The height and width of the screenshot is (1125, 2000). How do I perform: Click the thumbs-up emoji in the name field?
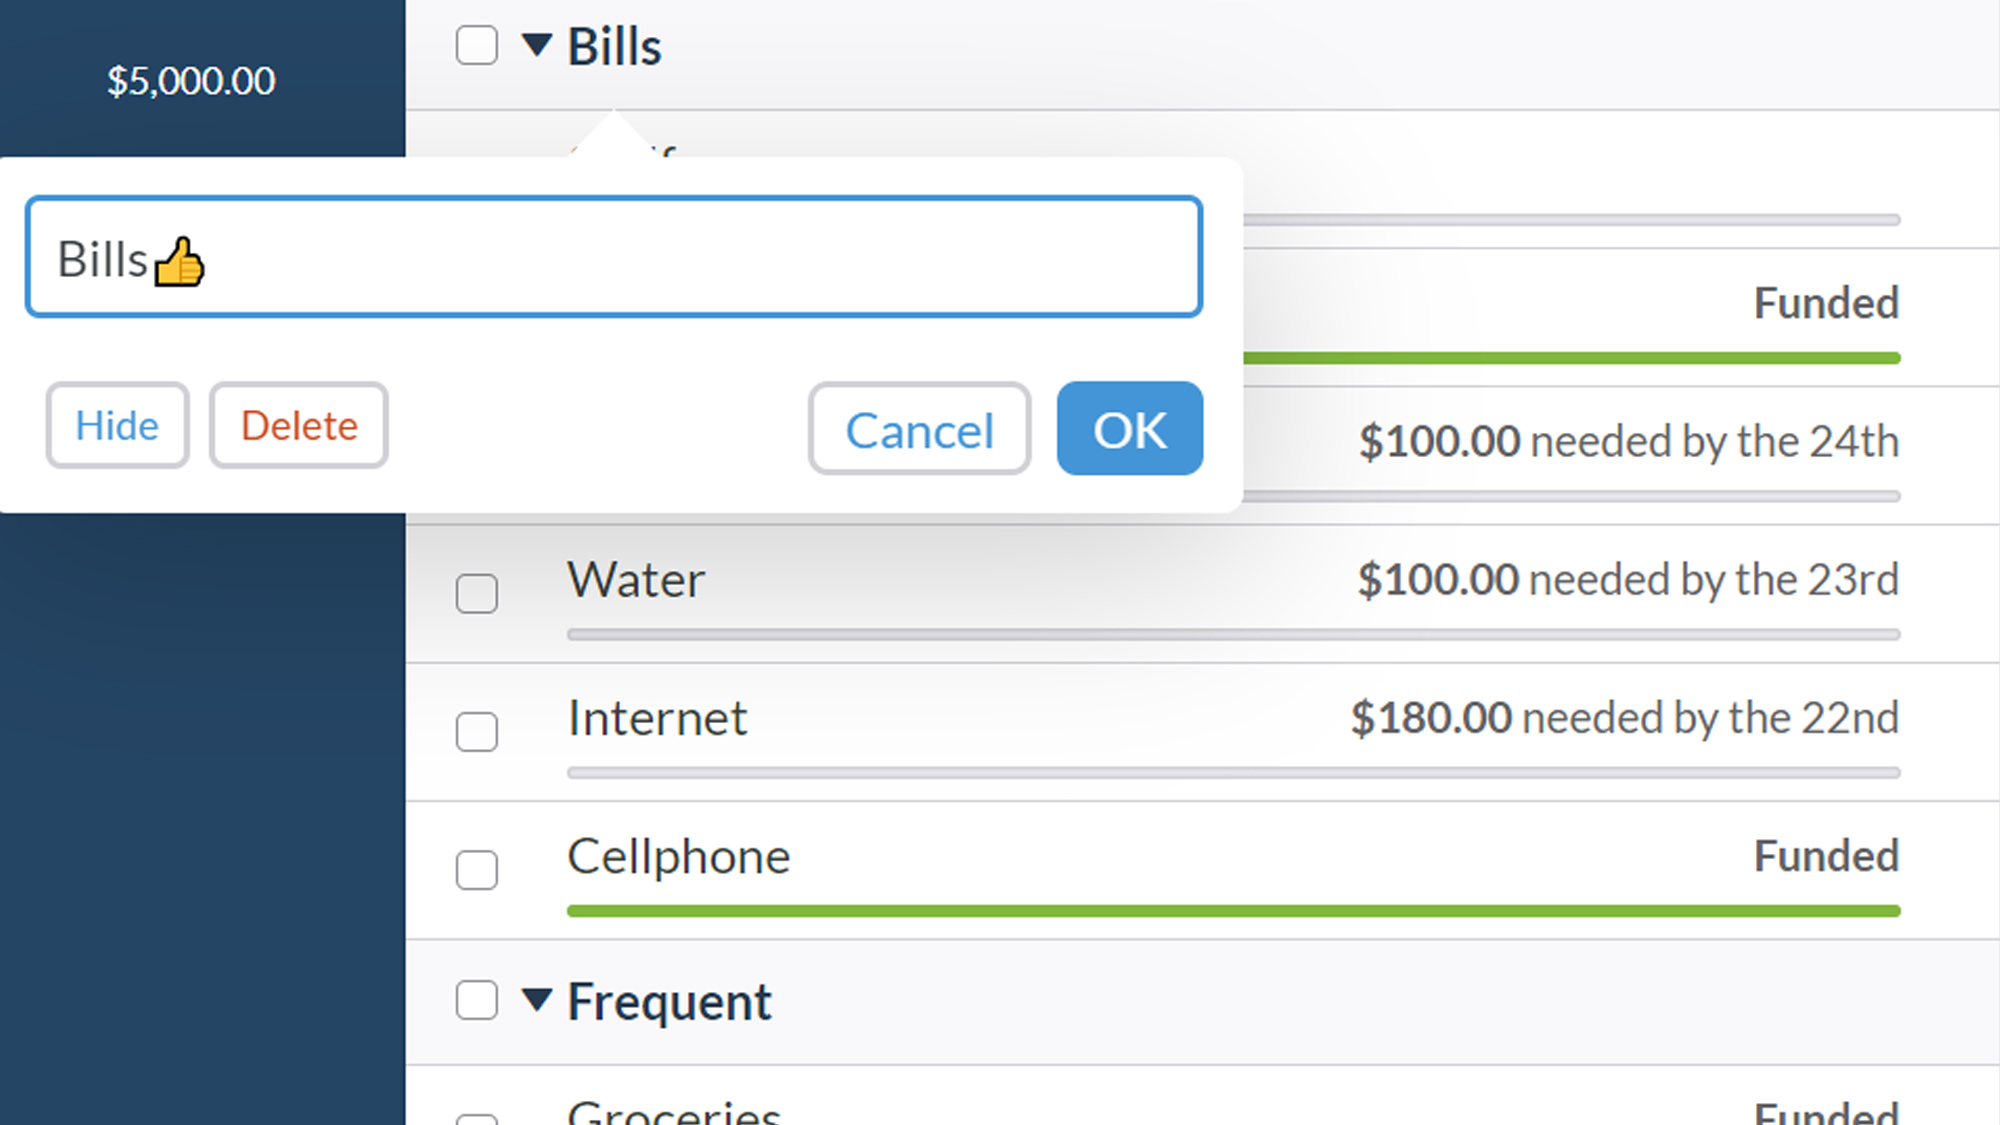180,262
